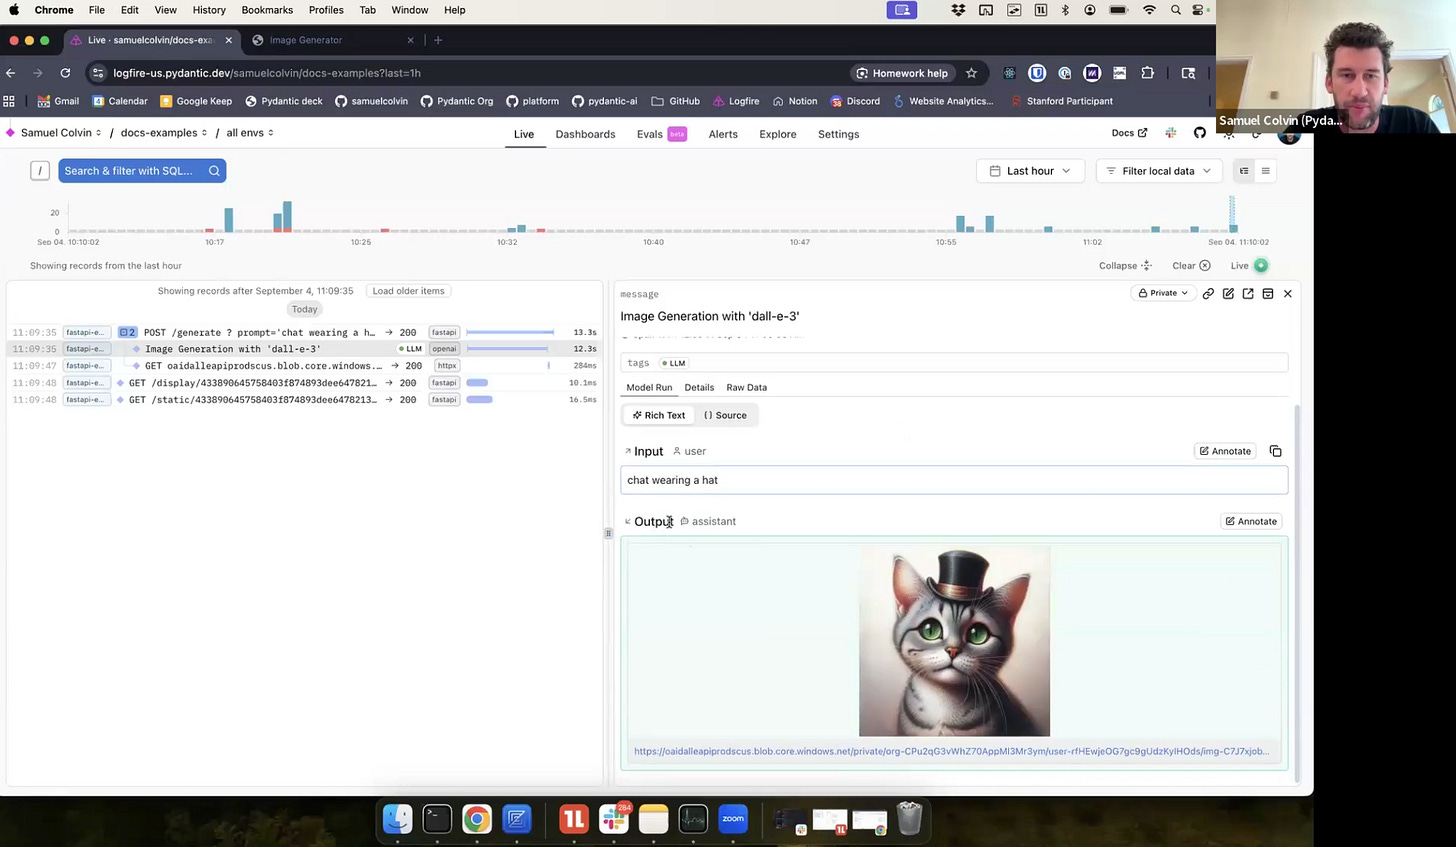
Task: Switch output view to Source
Action: point(725,415)
